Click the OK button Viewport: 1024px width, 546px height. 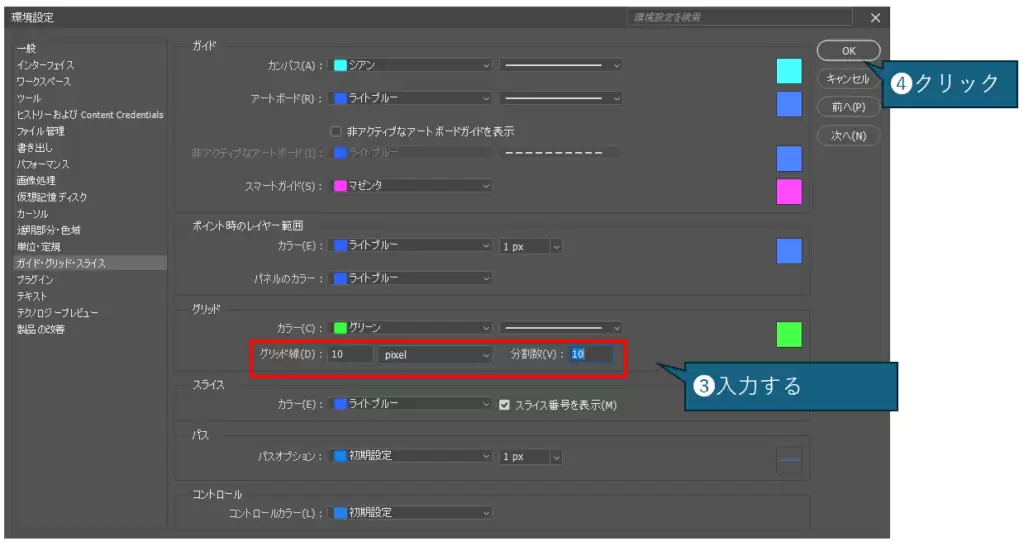(x=848, y=50)
